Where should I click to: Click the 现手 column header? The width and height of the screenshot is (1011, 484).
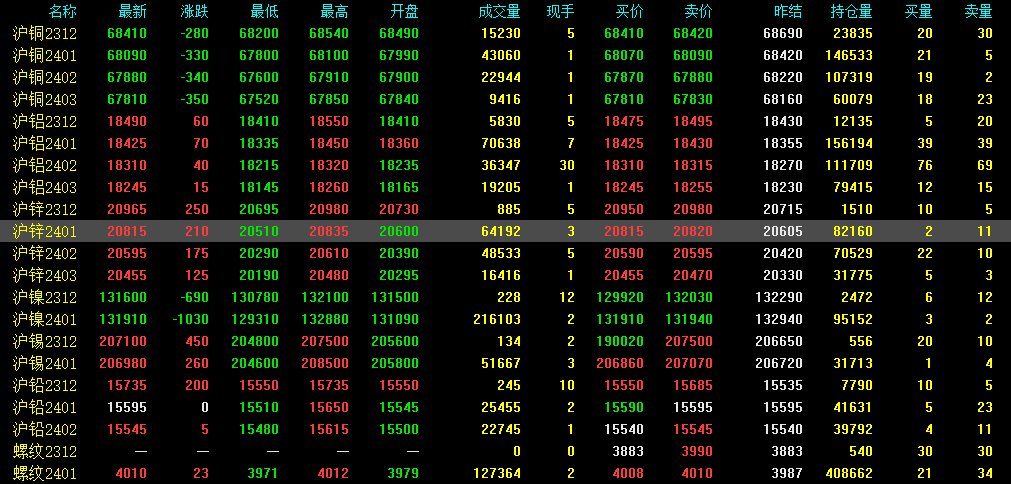point(560,11)
